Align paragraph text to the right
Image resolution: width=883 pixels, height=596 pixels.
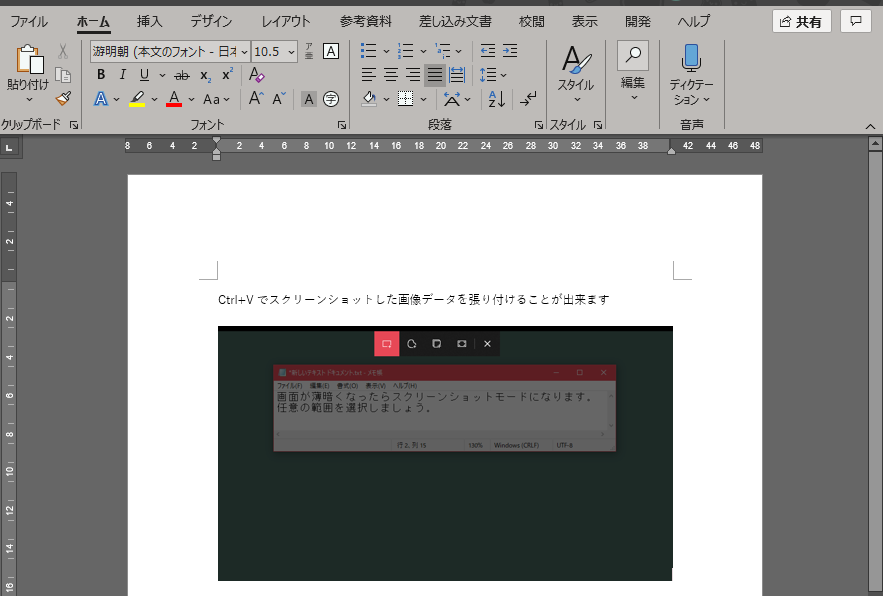(x=413, y=74)
